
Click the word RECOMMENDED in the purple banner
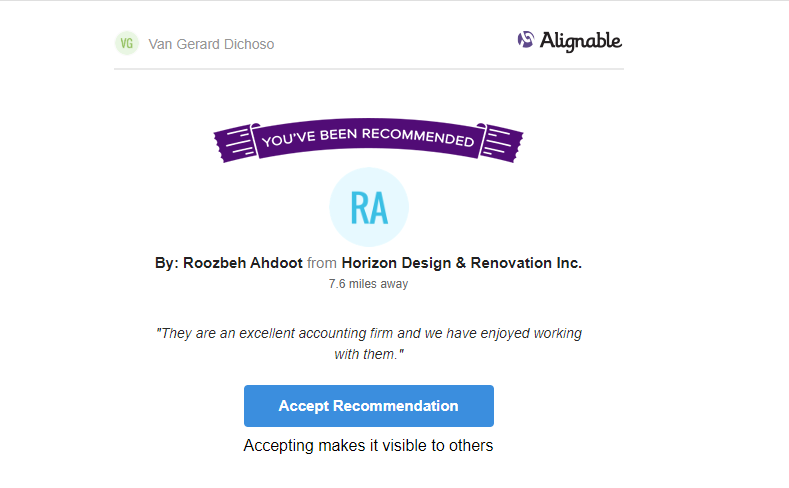pyautogui.click(x=418, y=136)
